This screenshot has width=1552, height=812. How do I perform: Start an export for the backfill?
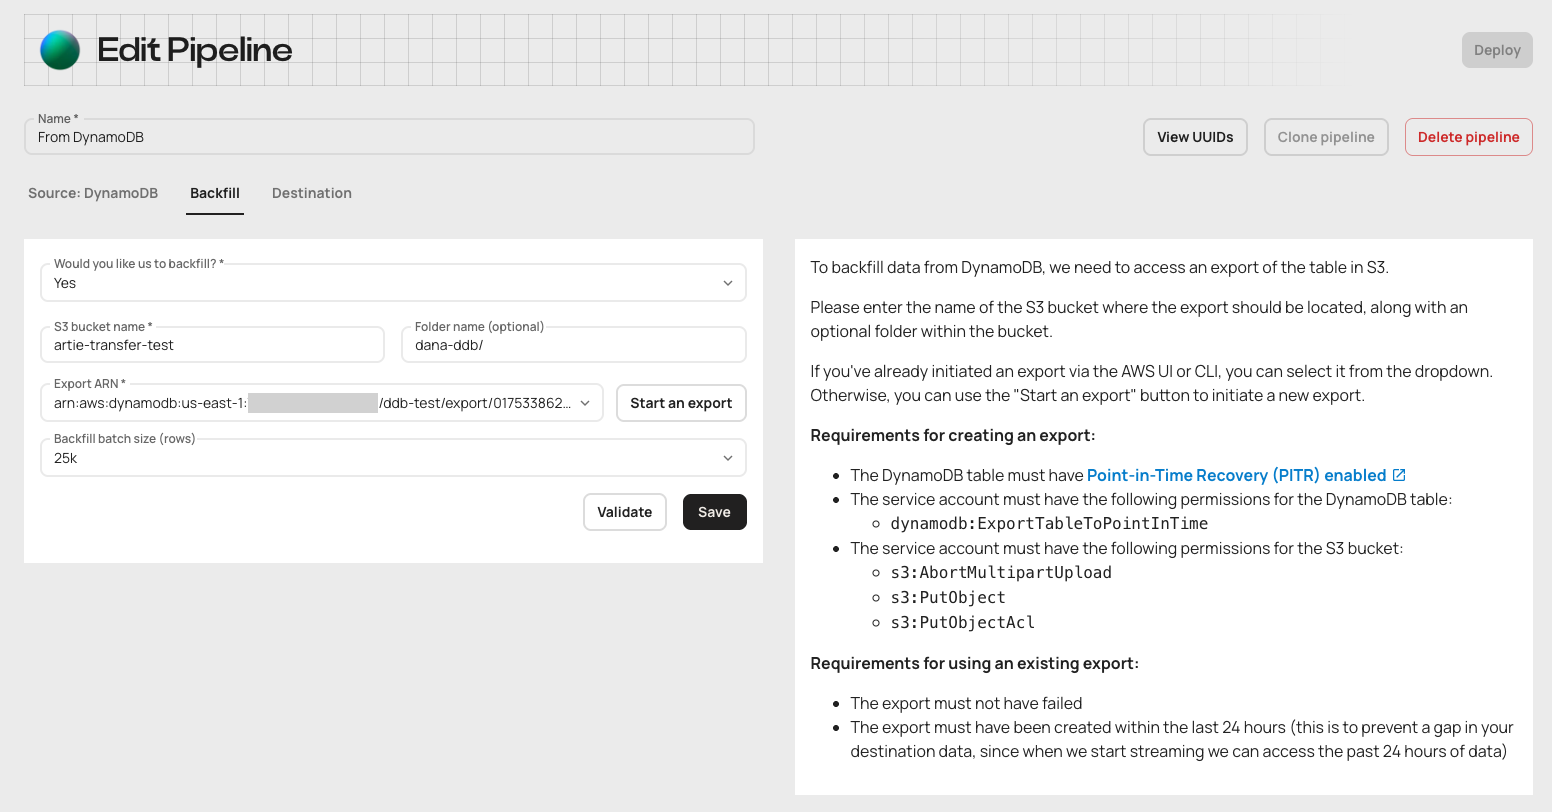681,403
